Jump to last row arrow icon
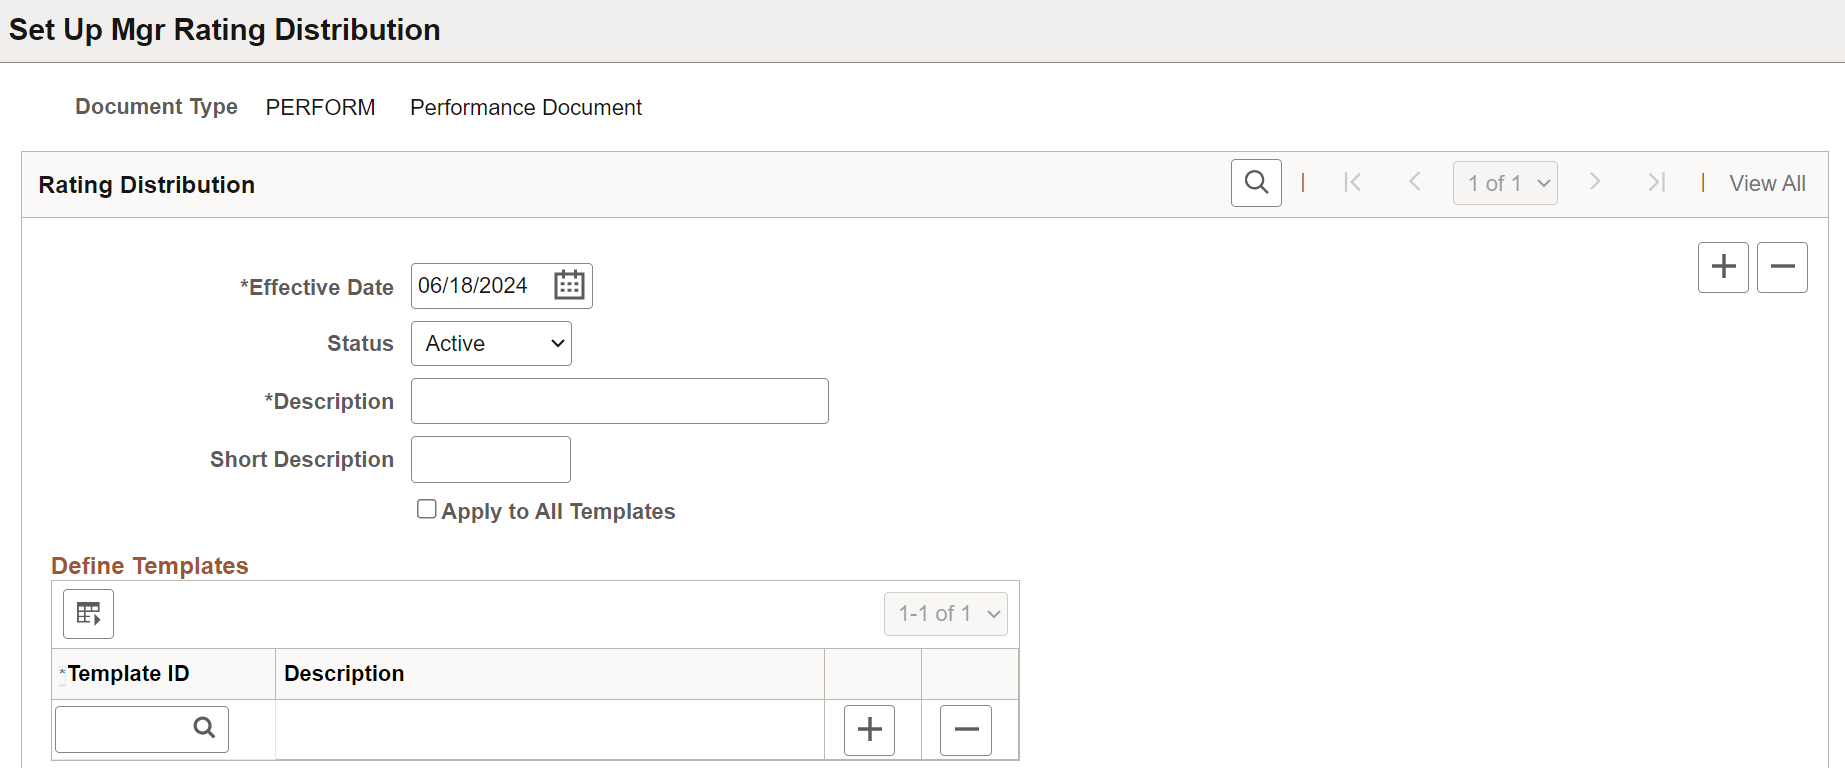This screenshot has height=768, width=1845. click(1657, 182)
